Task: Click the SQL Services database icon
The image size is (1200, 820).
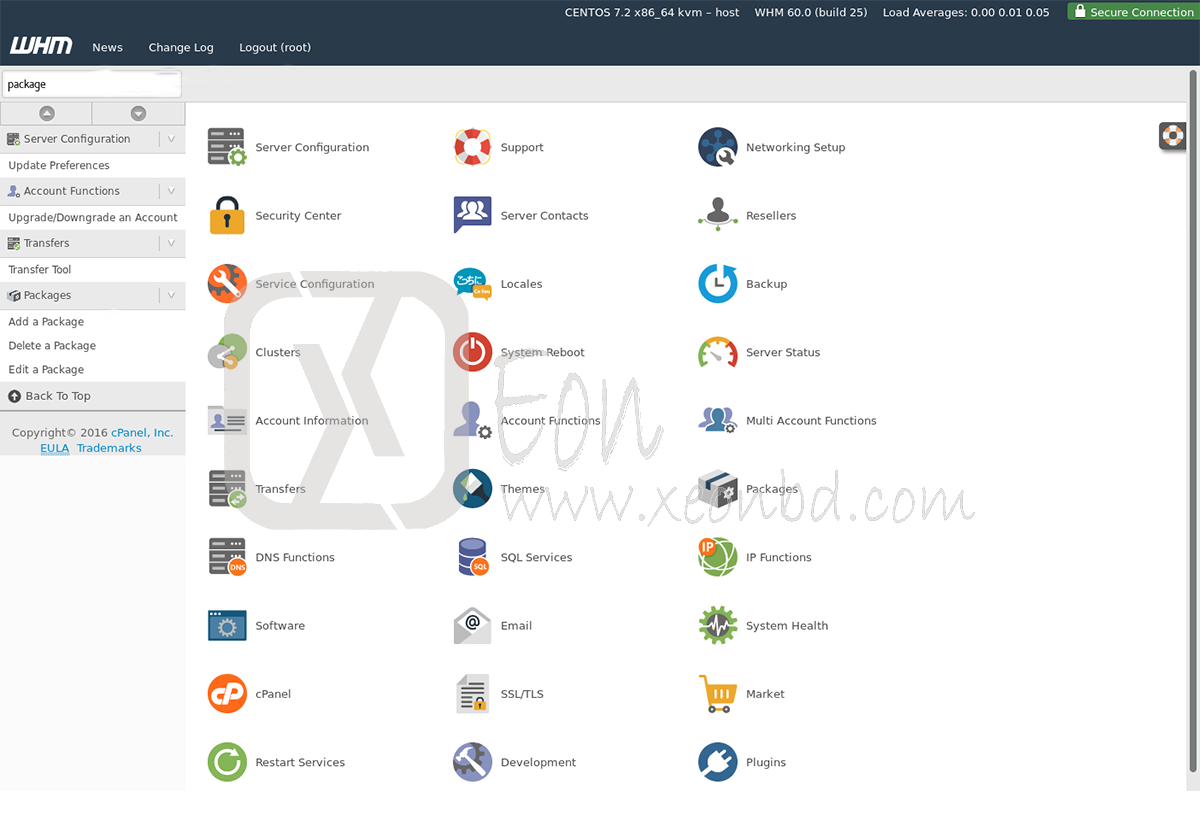Action: (x=472, y=557)
